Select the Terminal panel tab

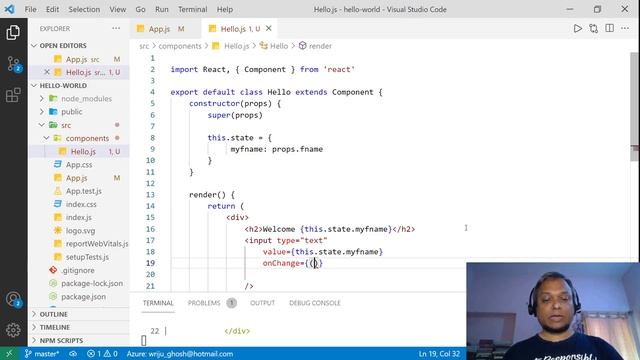158,303
